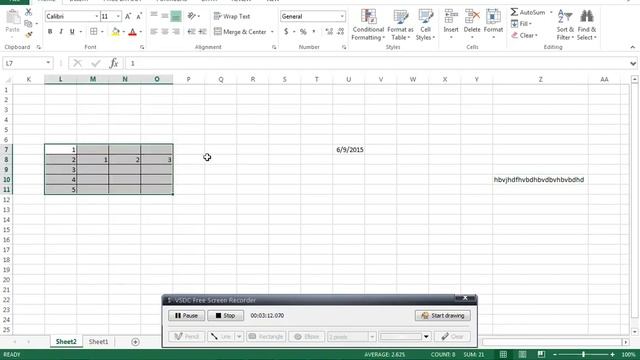Viewport: 640px width, 360px height.
Task: Select Normal view icon in status bar
Action: tap(503, 354)
